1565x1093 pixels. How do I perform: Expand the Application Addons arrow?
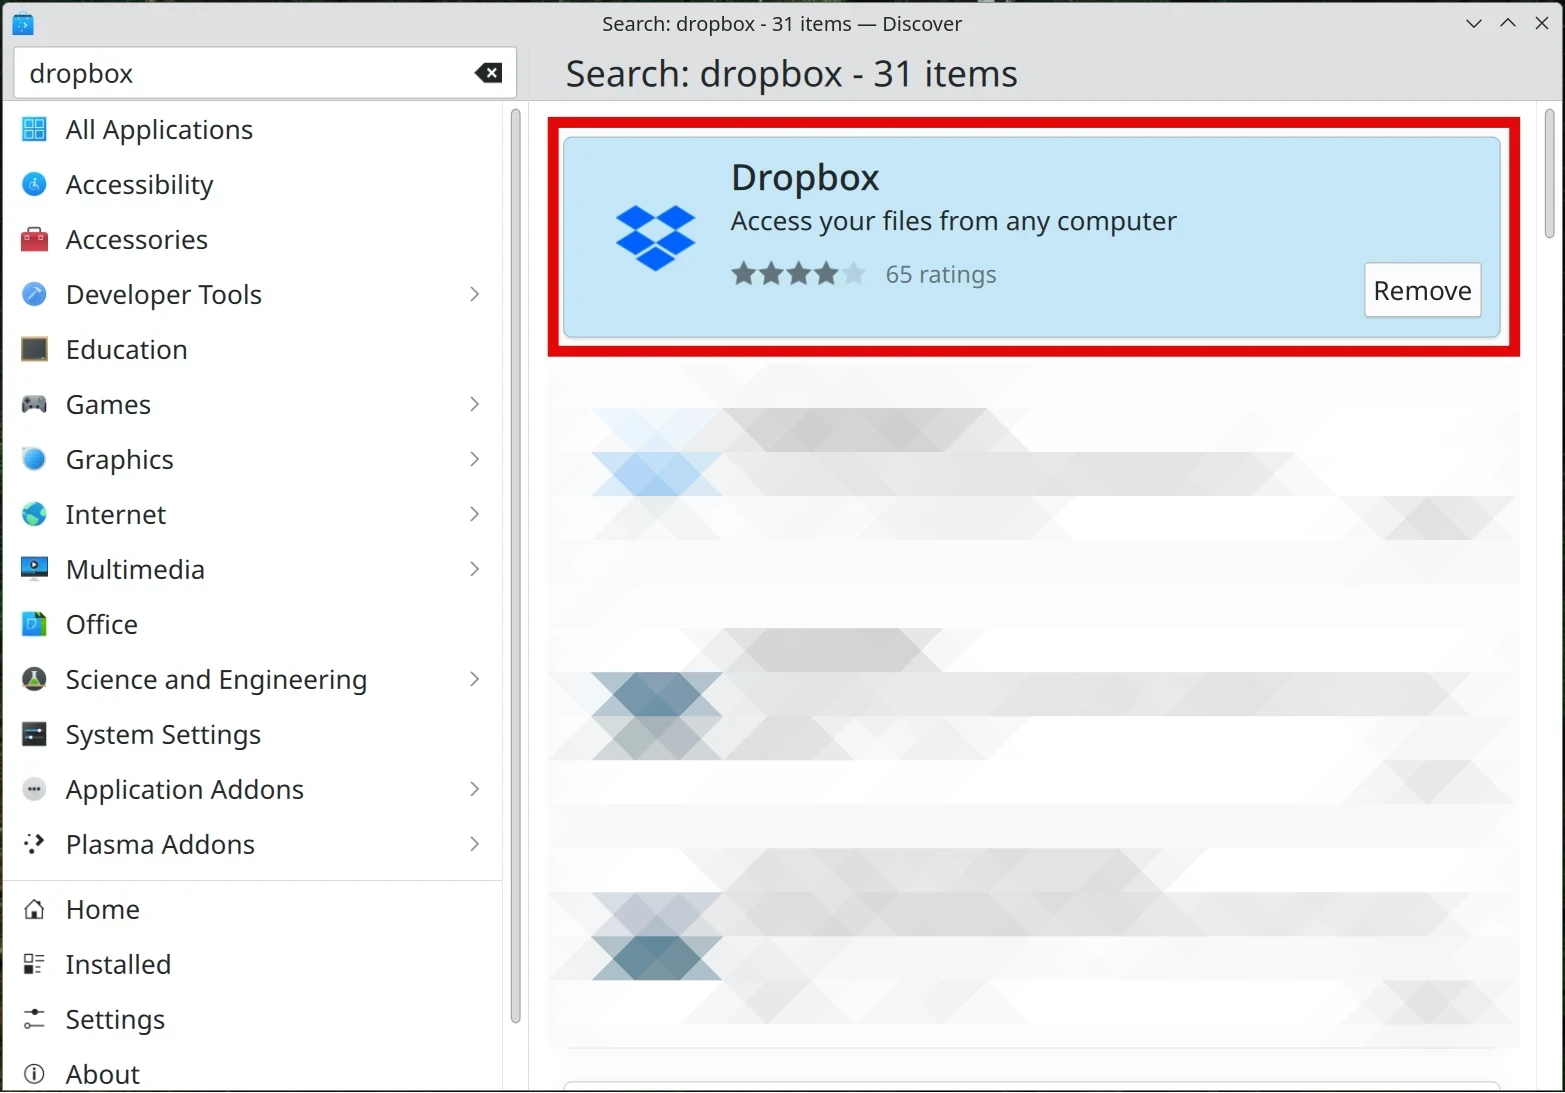coord(474,789)
